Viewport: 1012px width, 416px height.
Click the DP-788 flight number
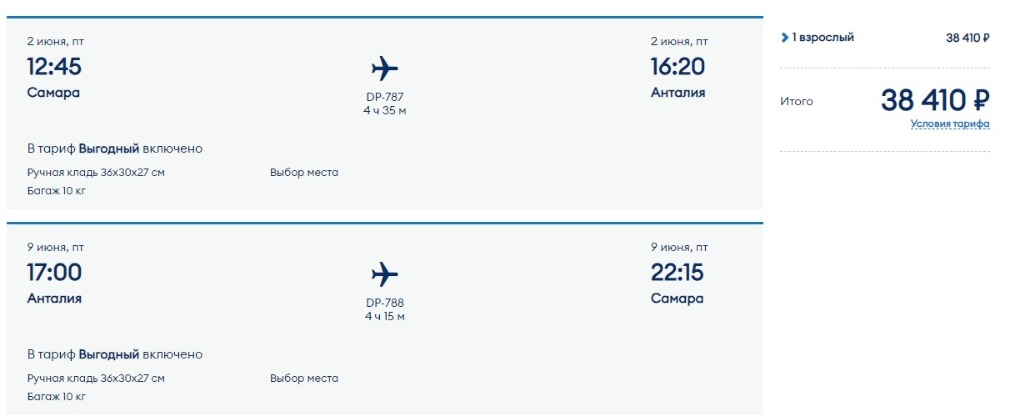coord(385,303)
